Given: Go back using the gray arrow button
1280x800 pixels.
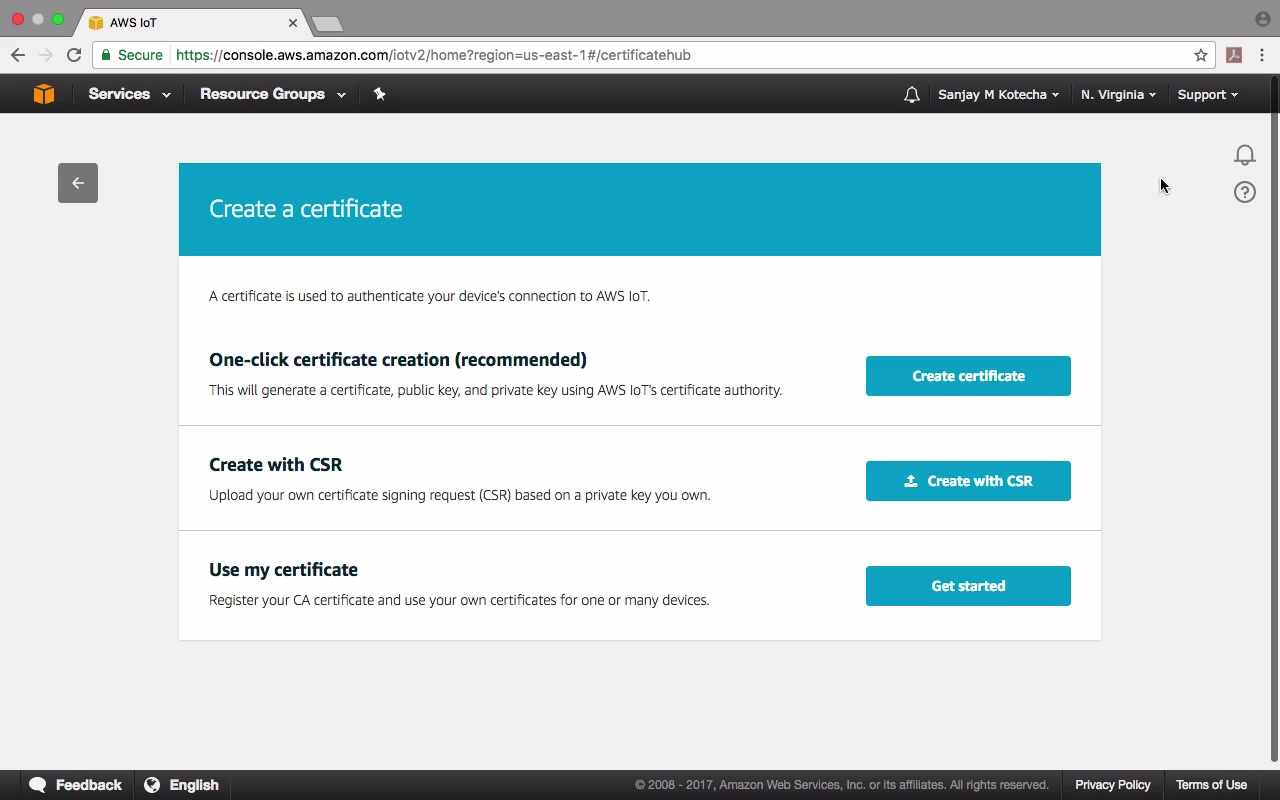Looking at the screenshot, I should click(78, 183).
